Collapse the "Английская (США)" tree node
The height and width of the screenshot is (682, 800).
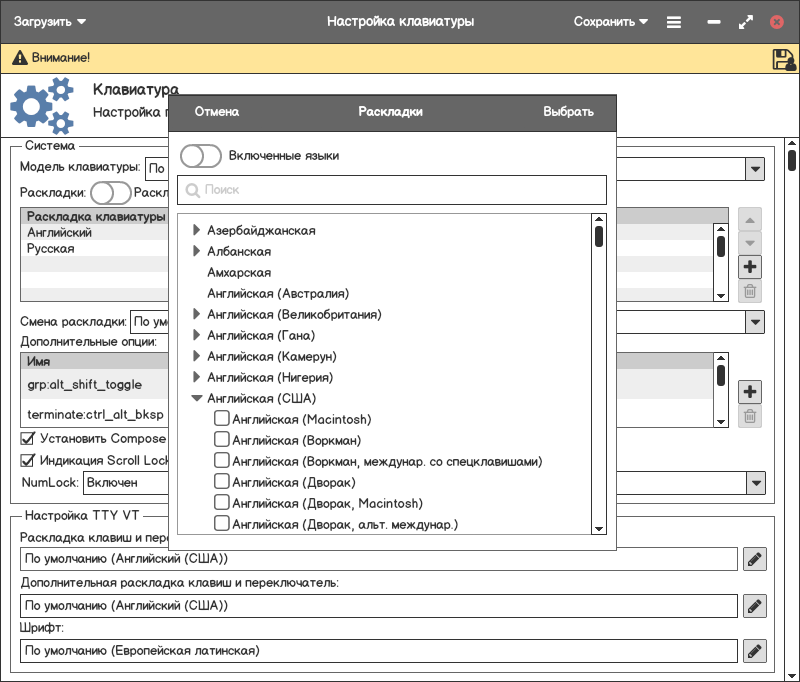(197, 398)
